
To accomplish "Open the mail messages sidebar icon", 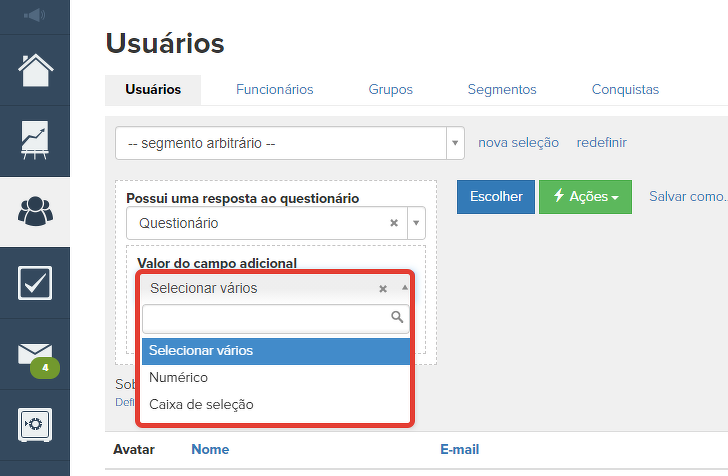I will [x=35, y=355].
